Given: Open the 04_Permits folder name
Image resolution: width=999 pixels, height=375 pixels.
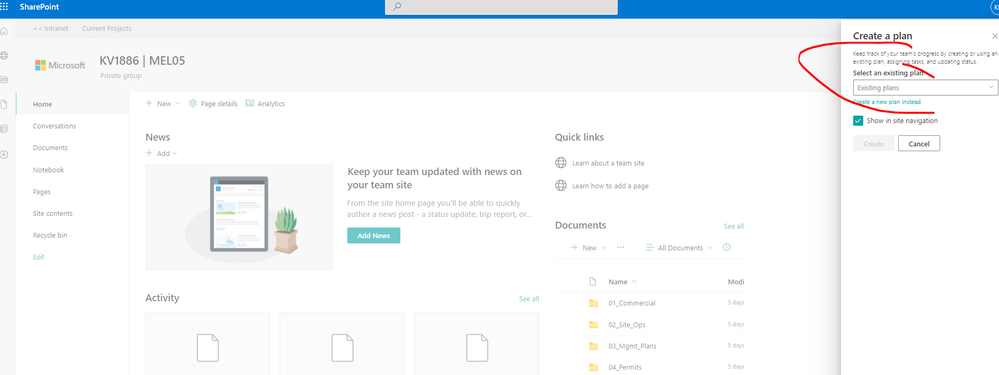Looking at the screenshot, I should tap(625, 367).
